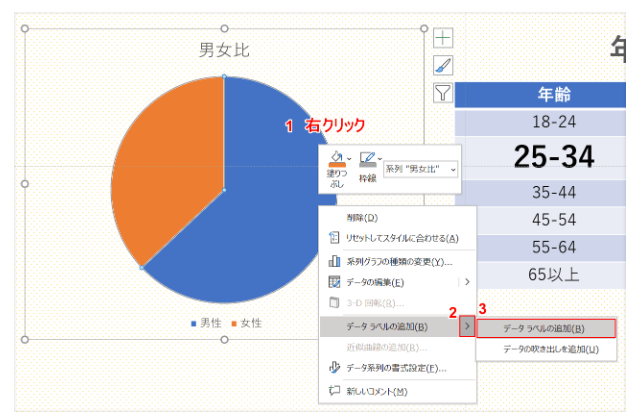Click the 男性 legend entry
The image size is (643, 417).
pos(205,323)
